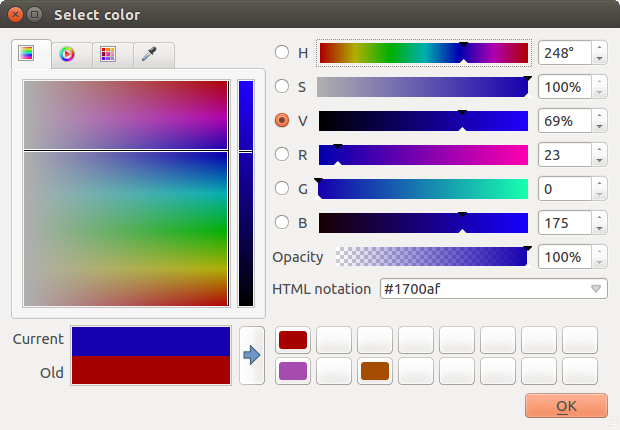This screenshot has width=620, height=430.
Task: Open the HTML notation dropdown
Action: point(596,289)
